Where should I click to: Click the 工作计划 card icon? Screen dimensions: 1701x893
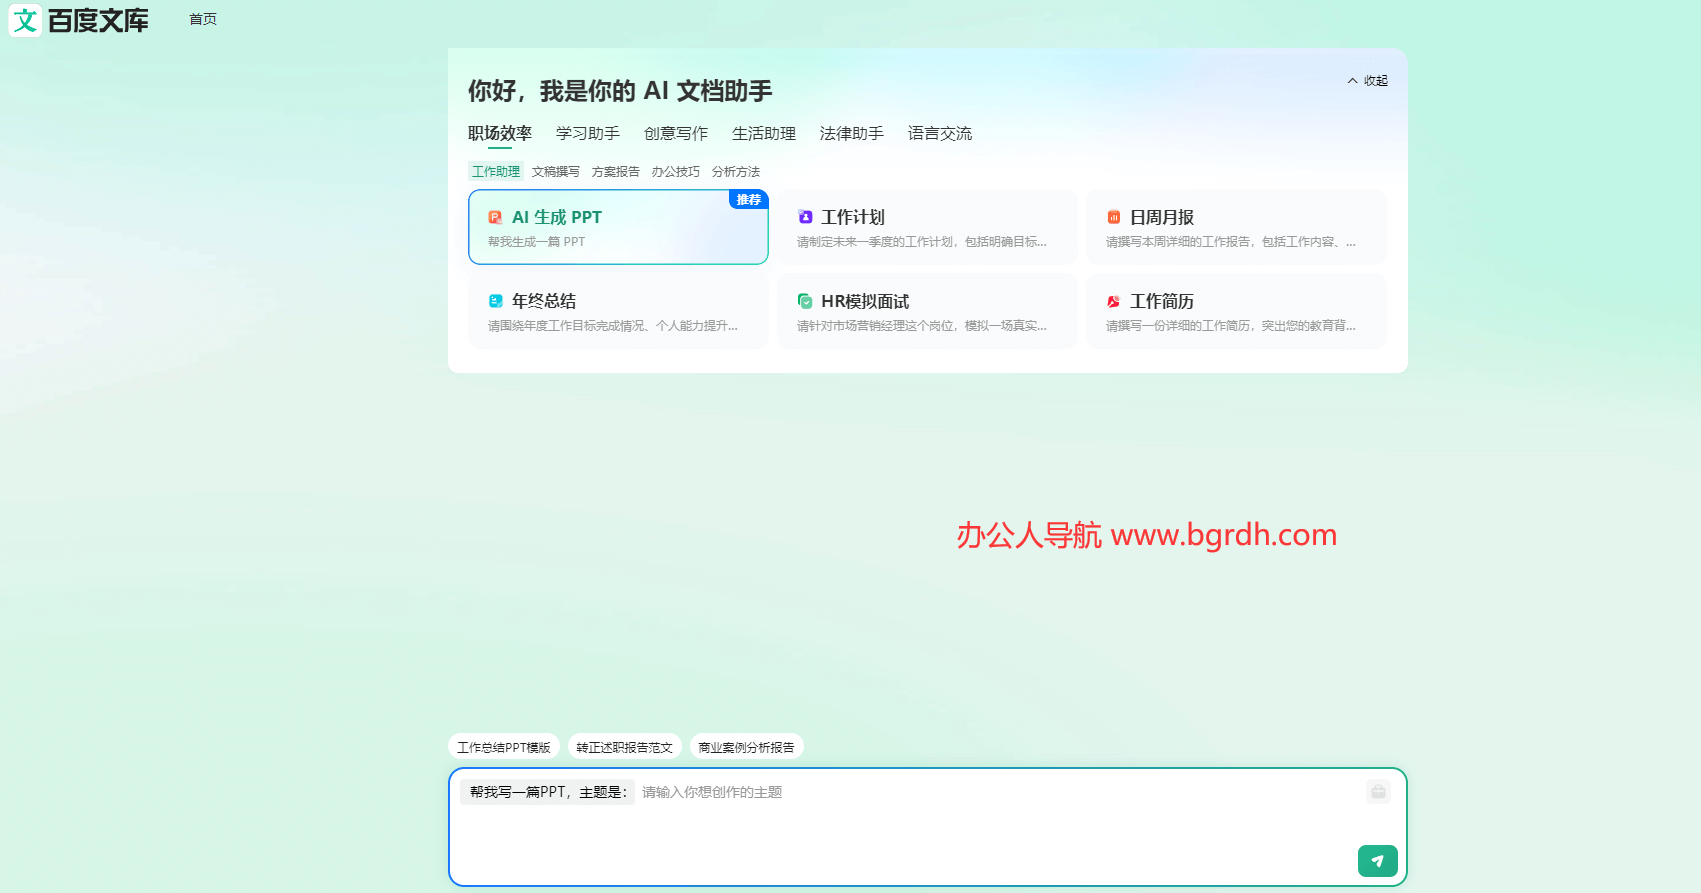click(805, 217)
